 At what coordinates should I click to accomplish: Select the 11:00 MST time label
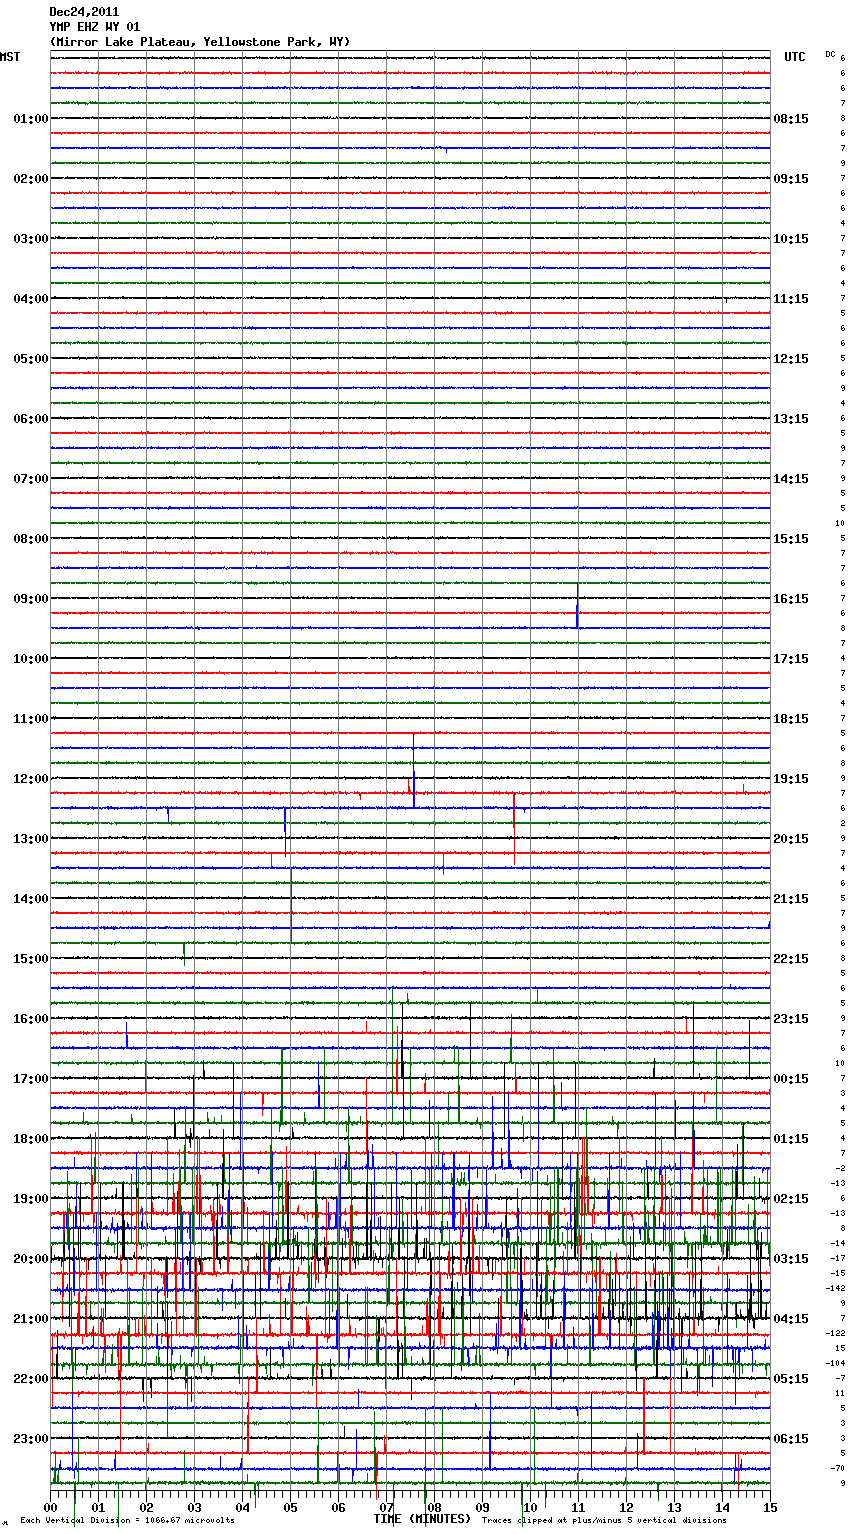click(30, 719)
